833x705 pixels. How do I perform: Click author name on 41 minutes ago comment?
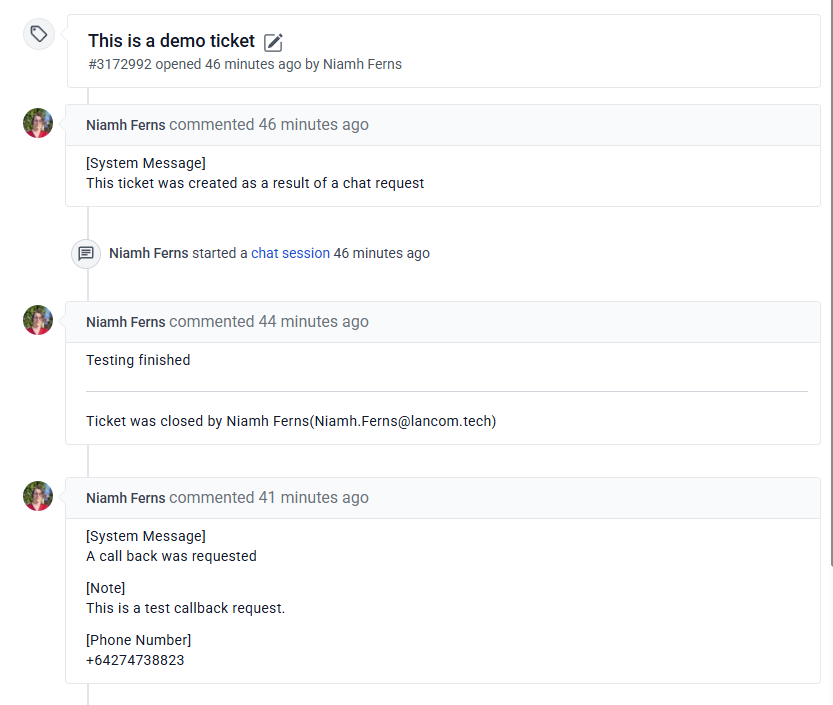[126, 498]
